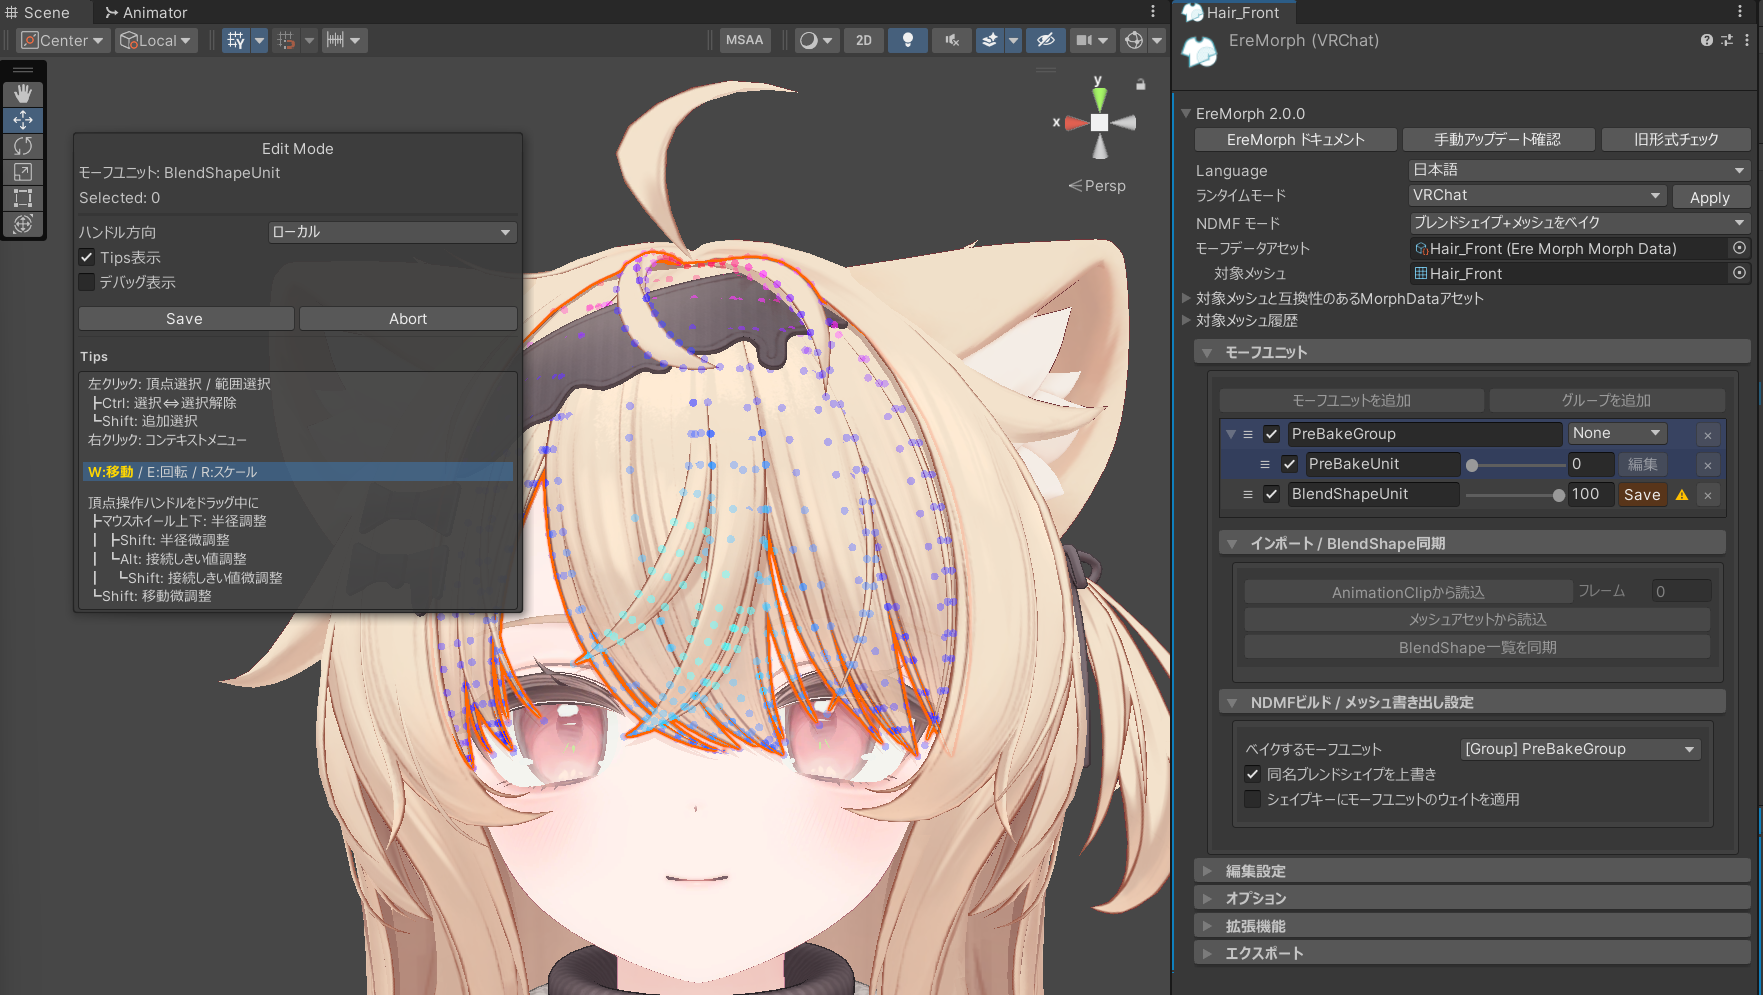Viewport: 1763px width, 995px height.
Task: Open the inspector tab more-options menu
Action: click(1741, 12)
